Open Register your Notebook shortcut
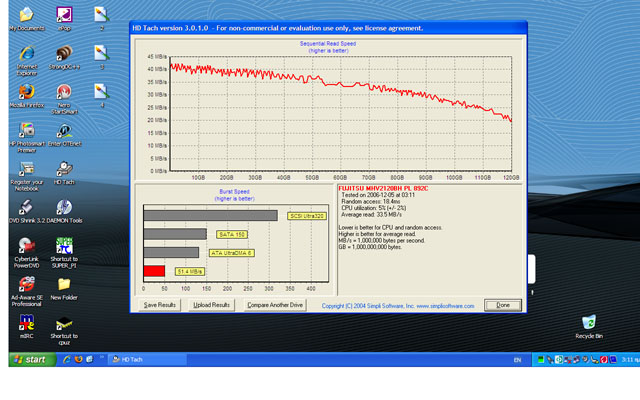 pos(27,176)
